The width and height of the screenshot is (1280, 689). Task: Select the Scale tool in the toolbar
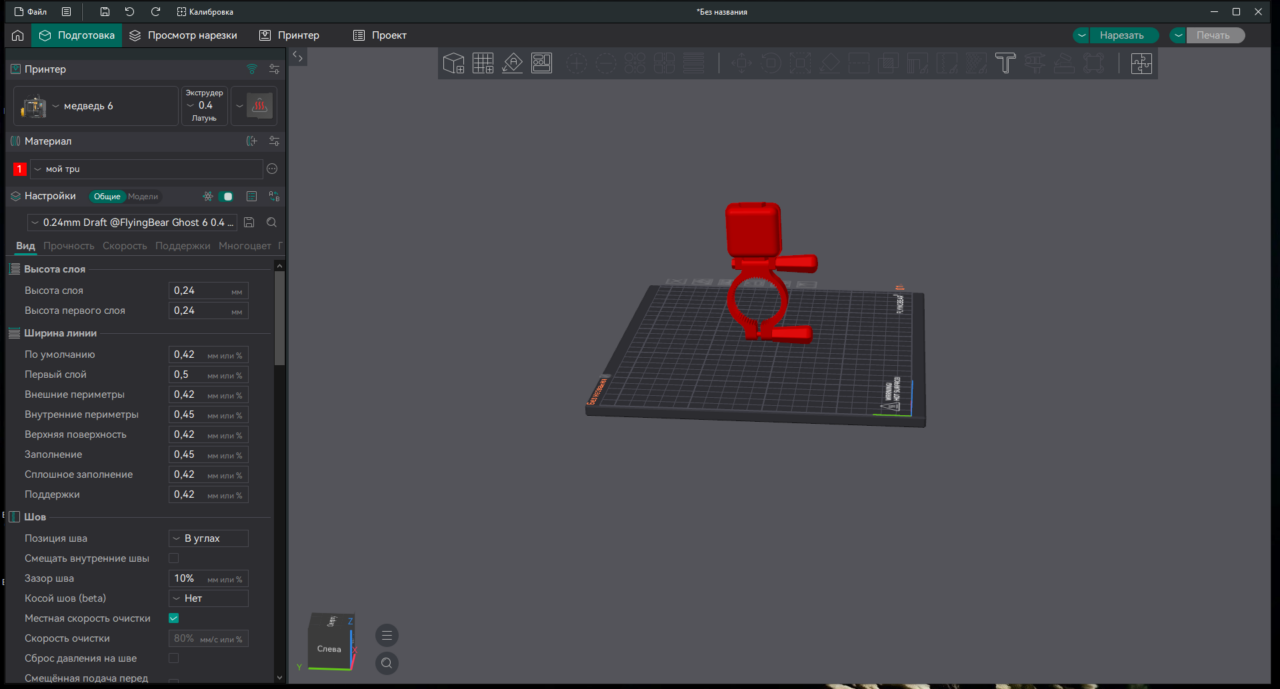[x=800, y=63]
